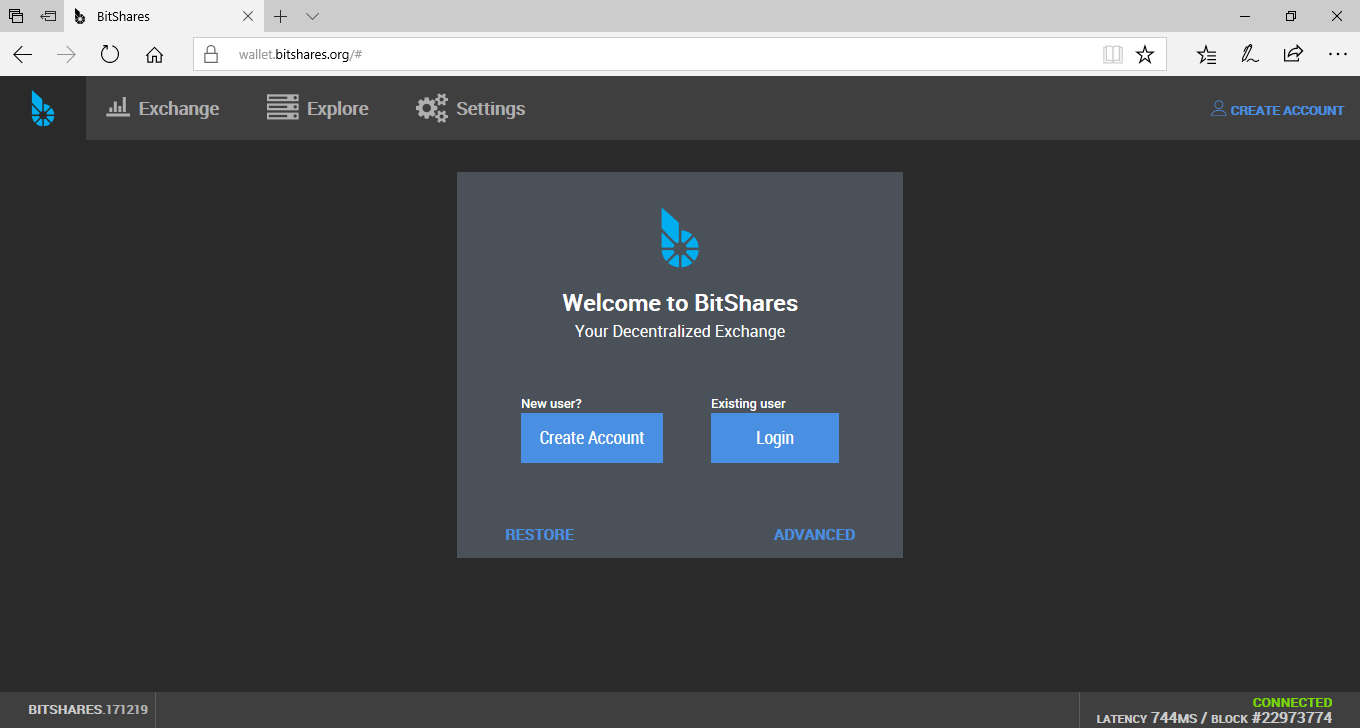Open browser more options ellipsis menu
The height and width of the screenshot is (728, 1360).
pos(1337,54)
